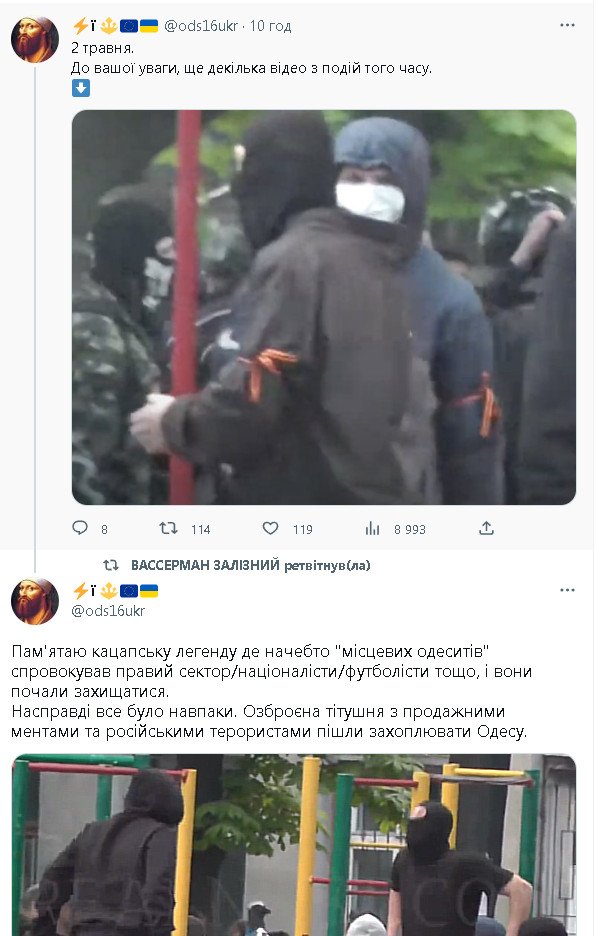Click the blue down-arrow emoji
The width and height of the screenshot is (596, 936).
81,88
